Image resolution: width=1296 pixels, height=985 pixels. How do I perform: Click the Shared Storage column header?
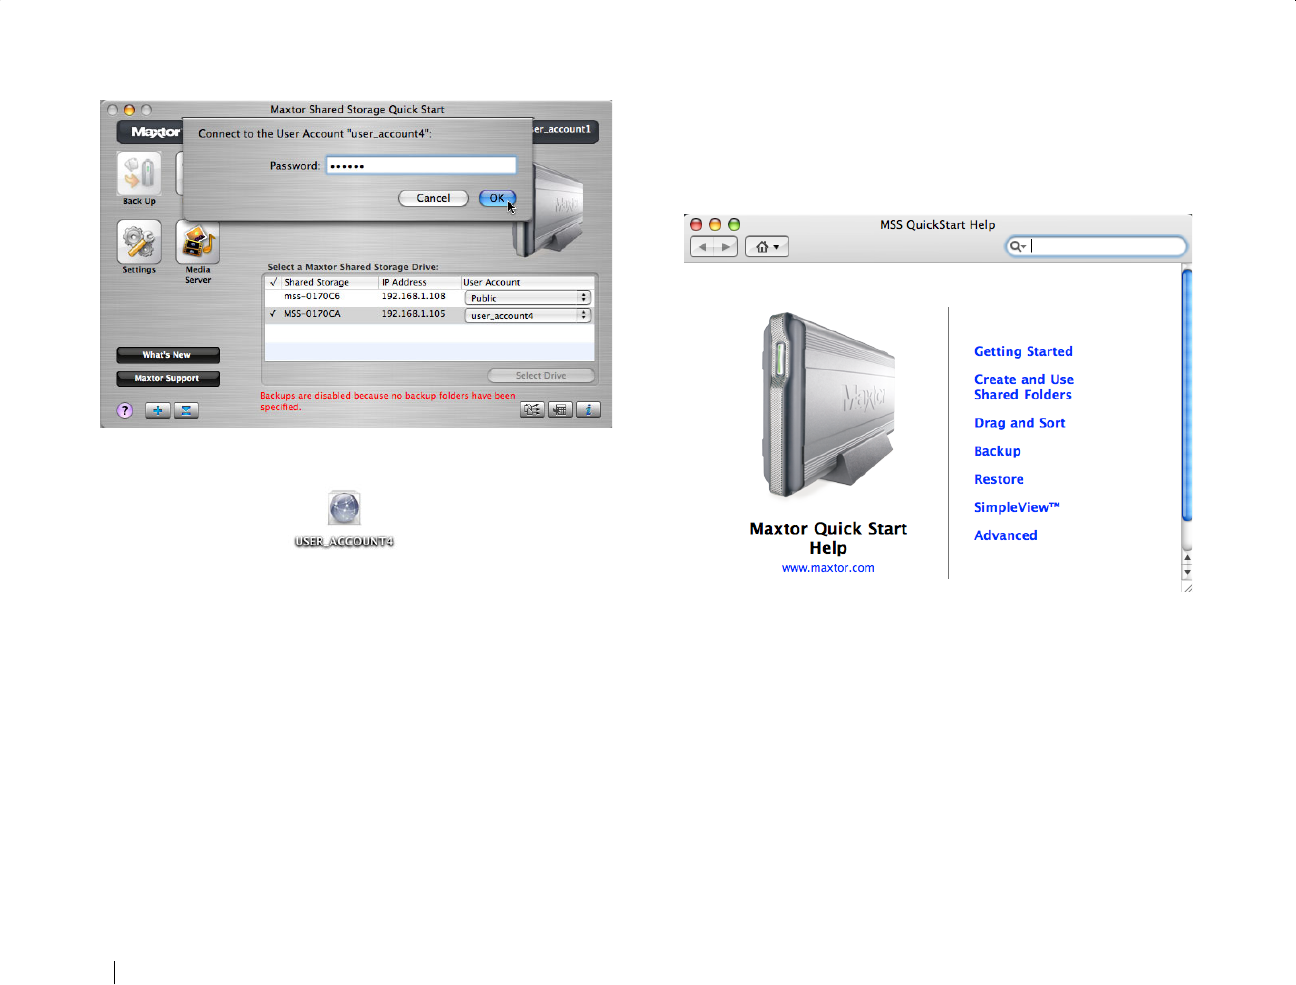point(330,282)
